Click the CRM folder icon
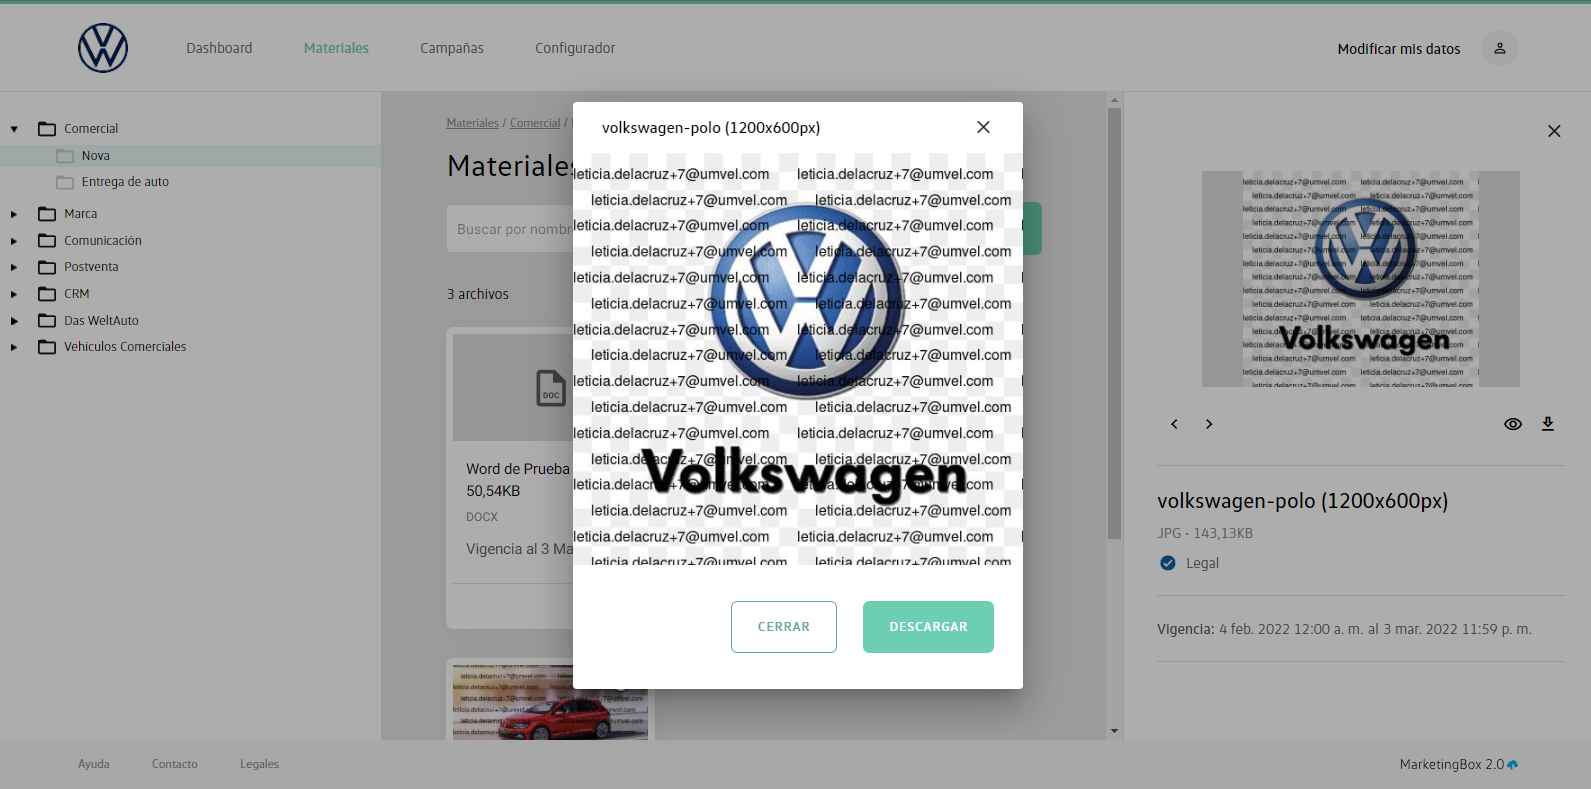Screen dimensions: 1591x789 [47, 294]
